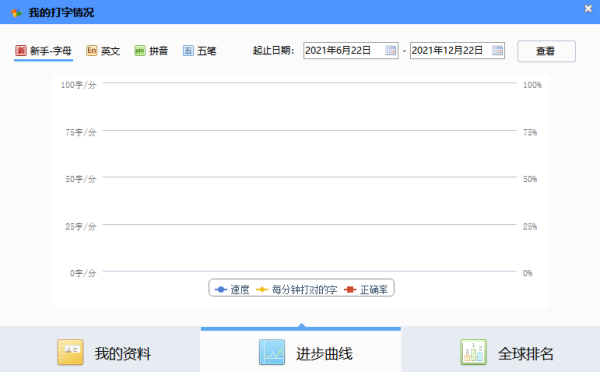Click the 我的资料 profile card icon
Screen dimensions: 600x372
coord(70,352)
